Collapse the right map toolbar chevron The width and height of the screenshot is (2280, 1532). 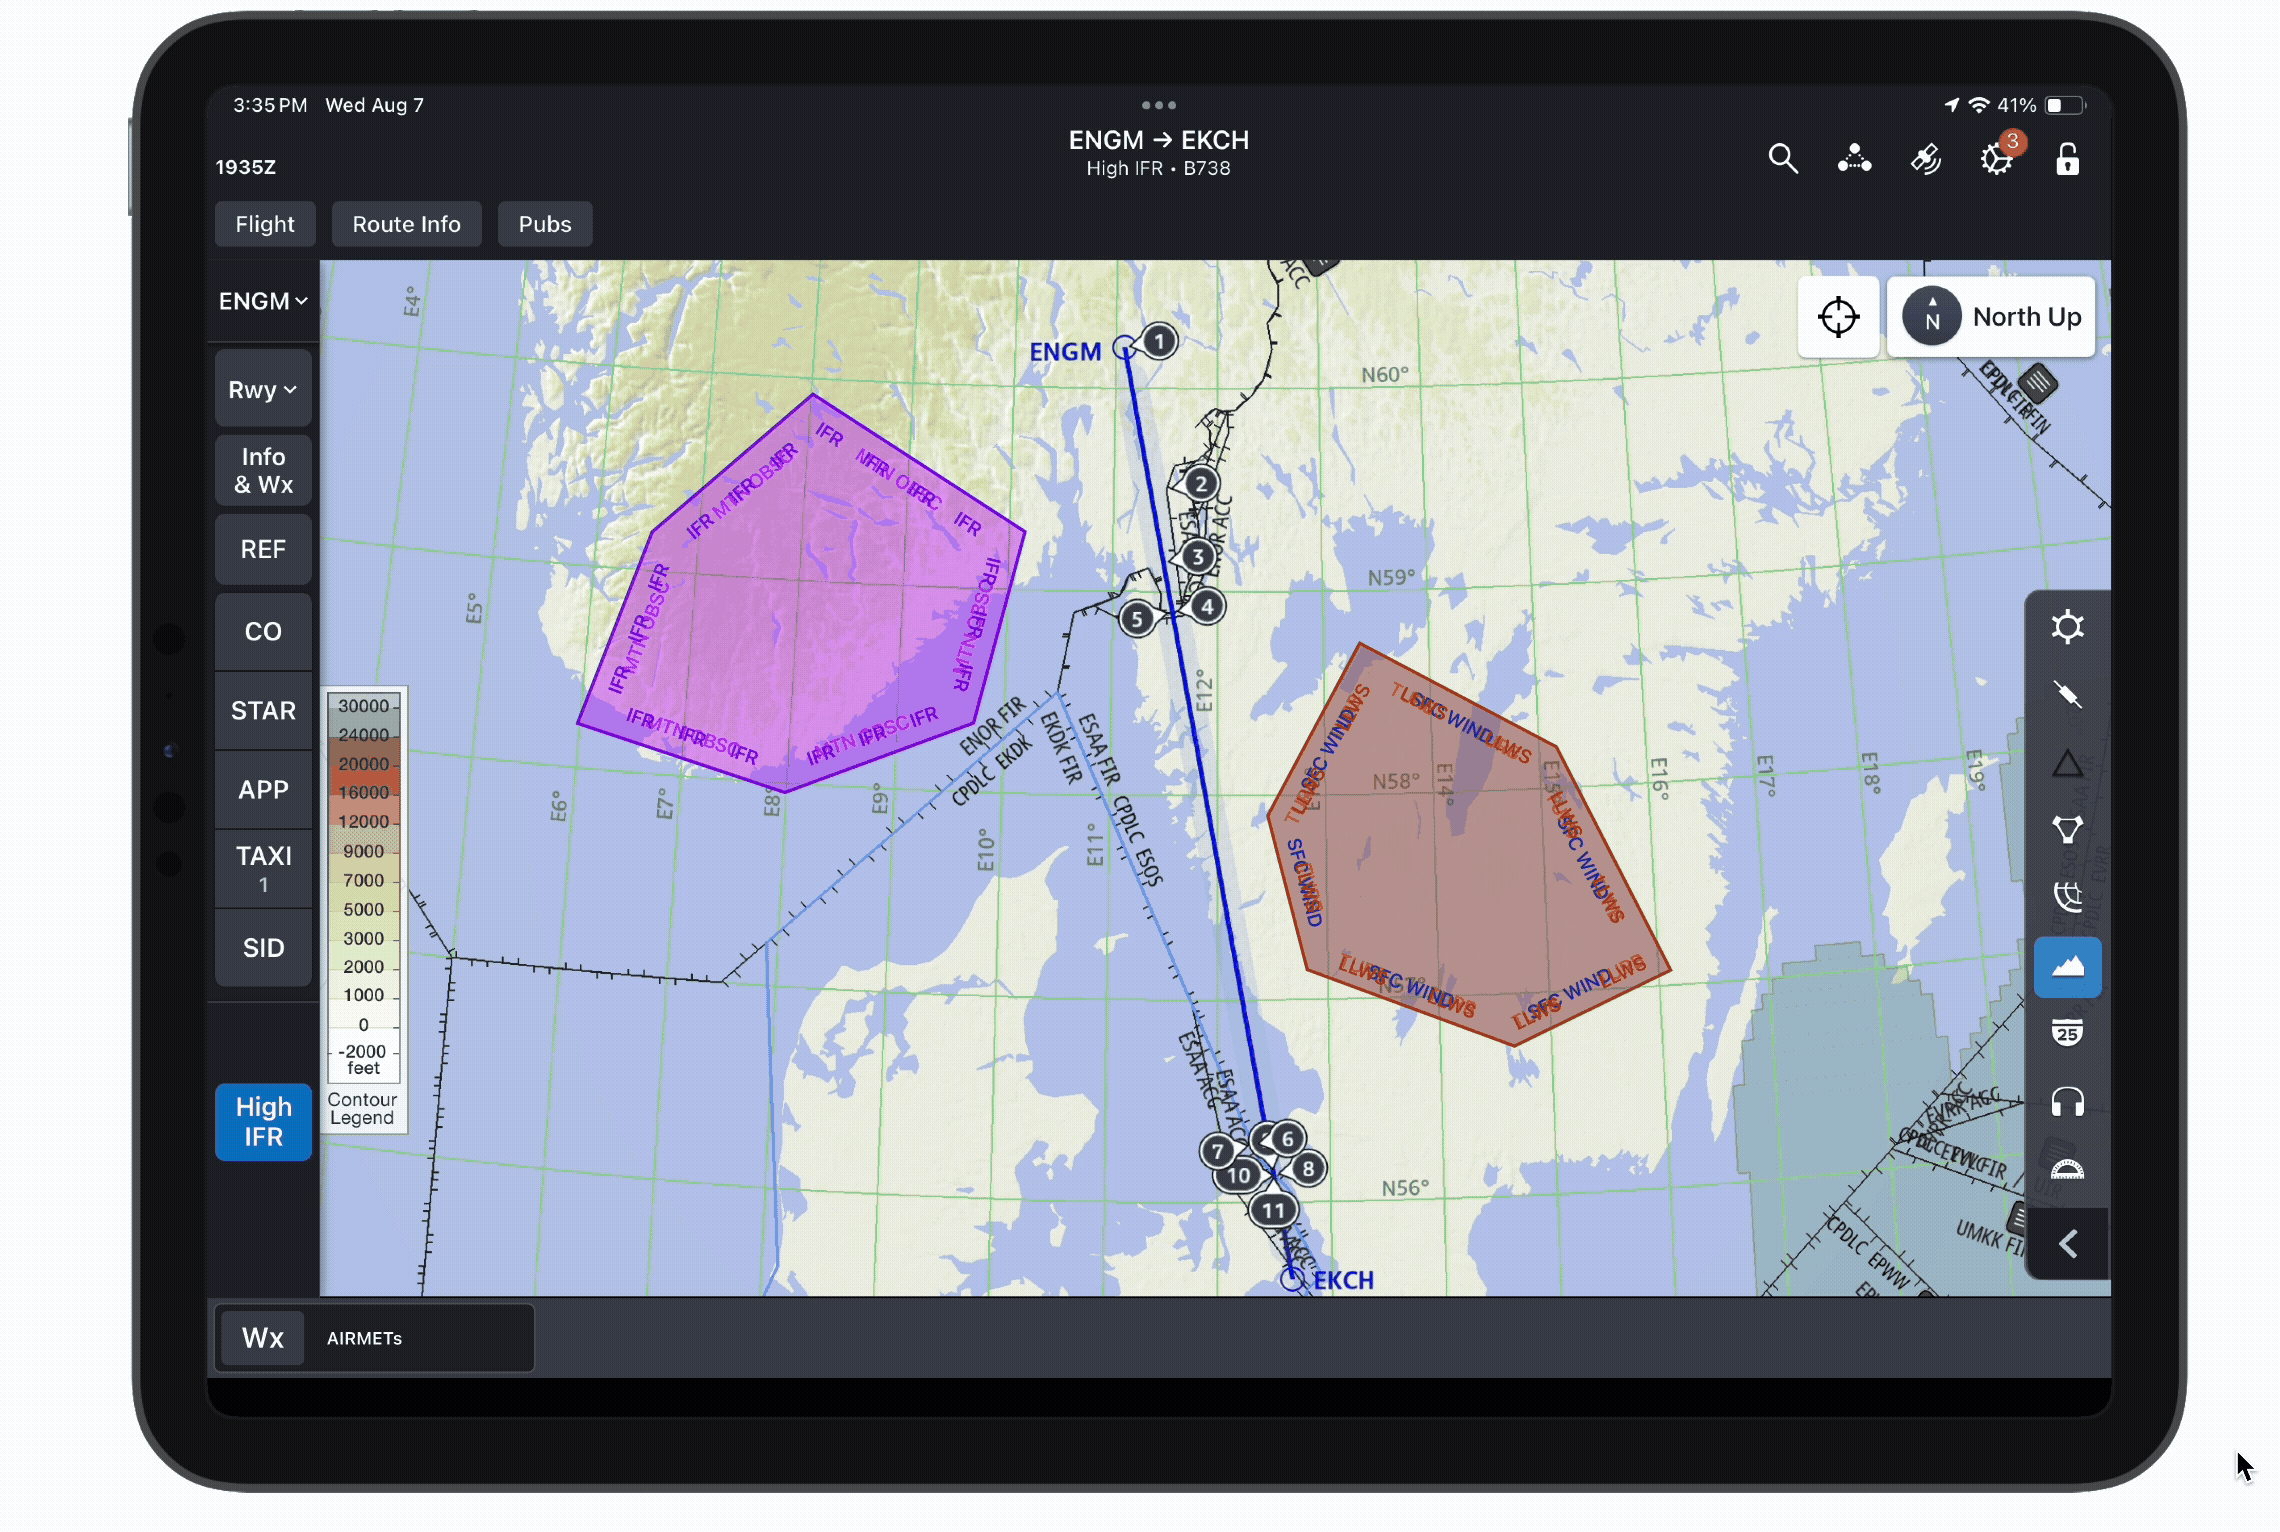coord(2067,1244)
